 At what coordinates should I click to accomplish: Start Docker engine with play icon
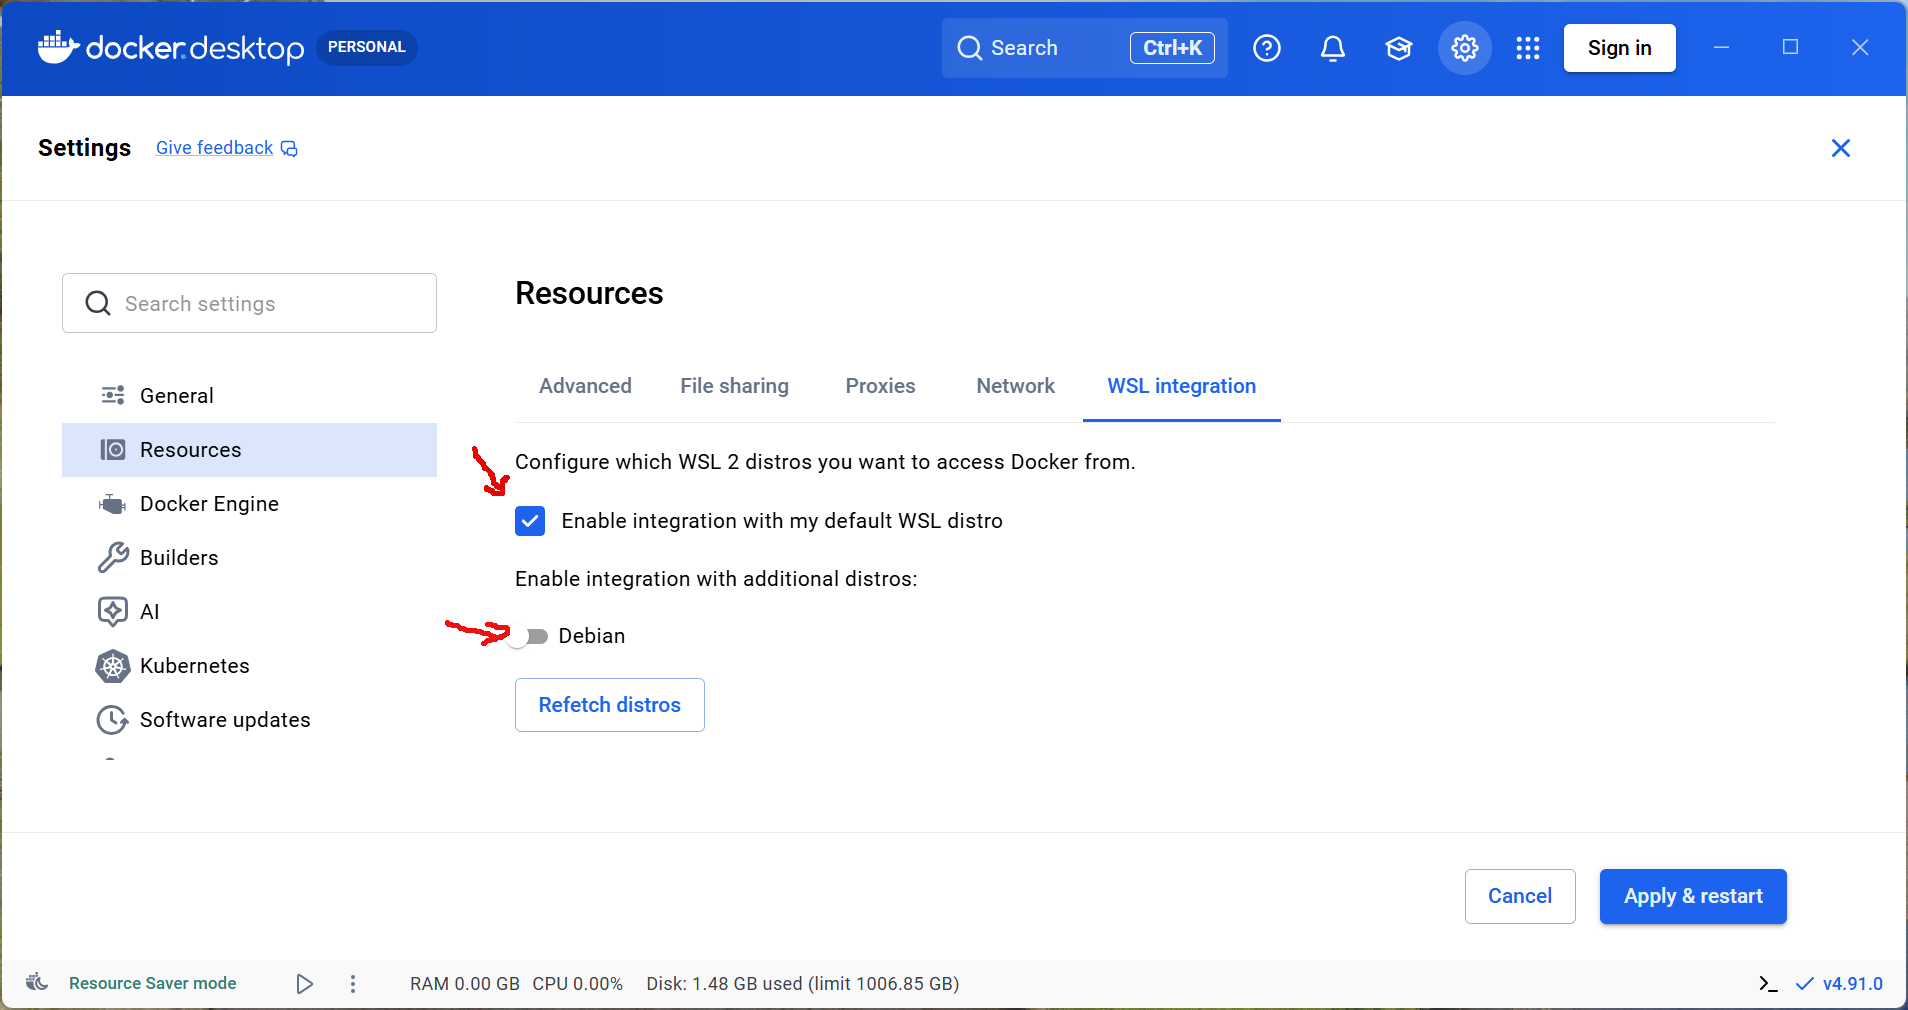click(305, 984)
